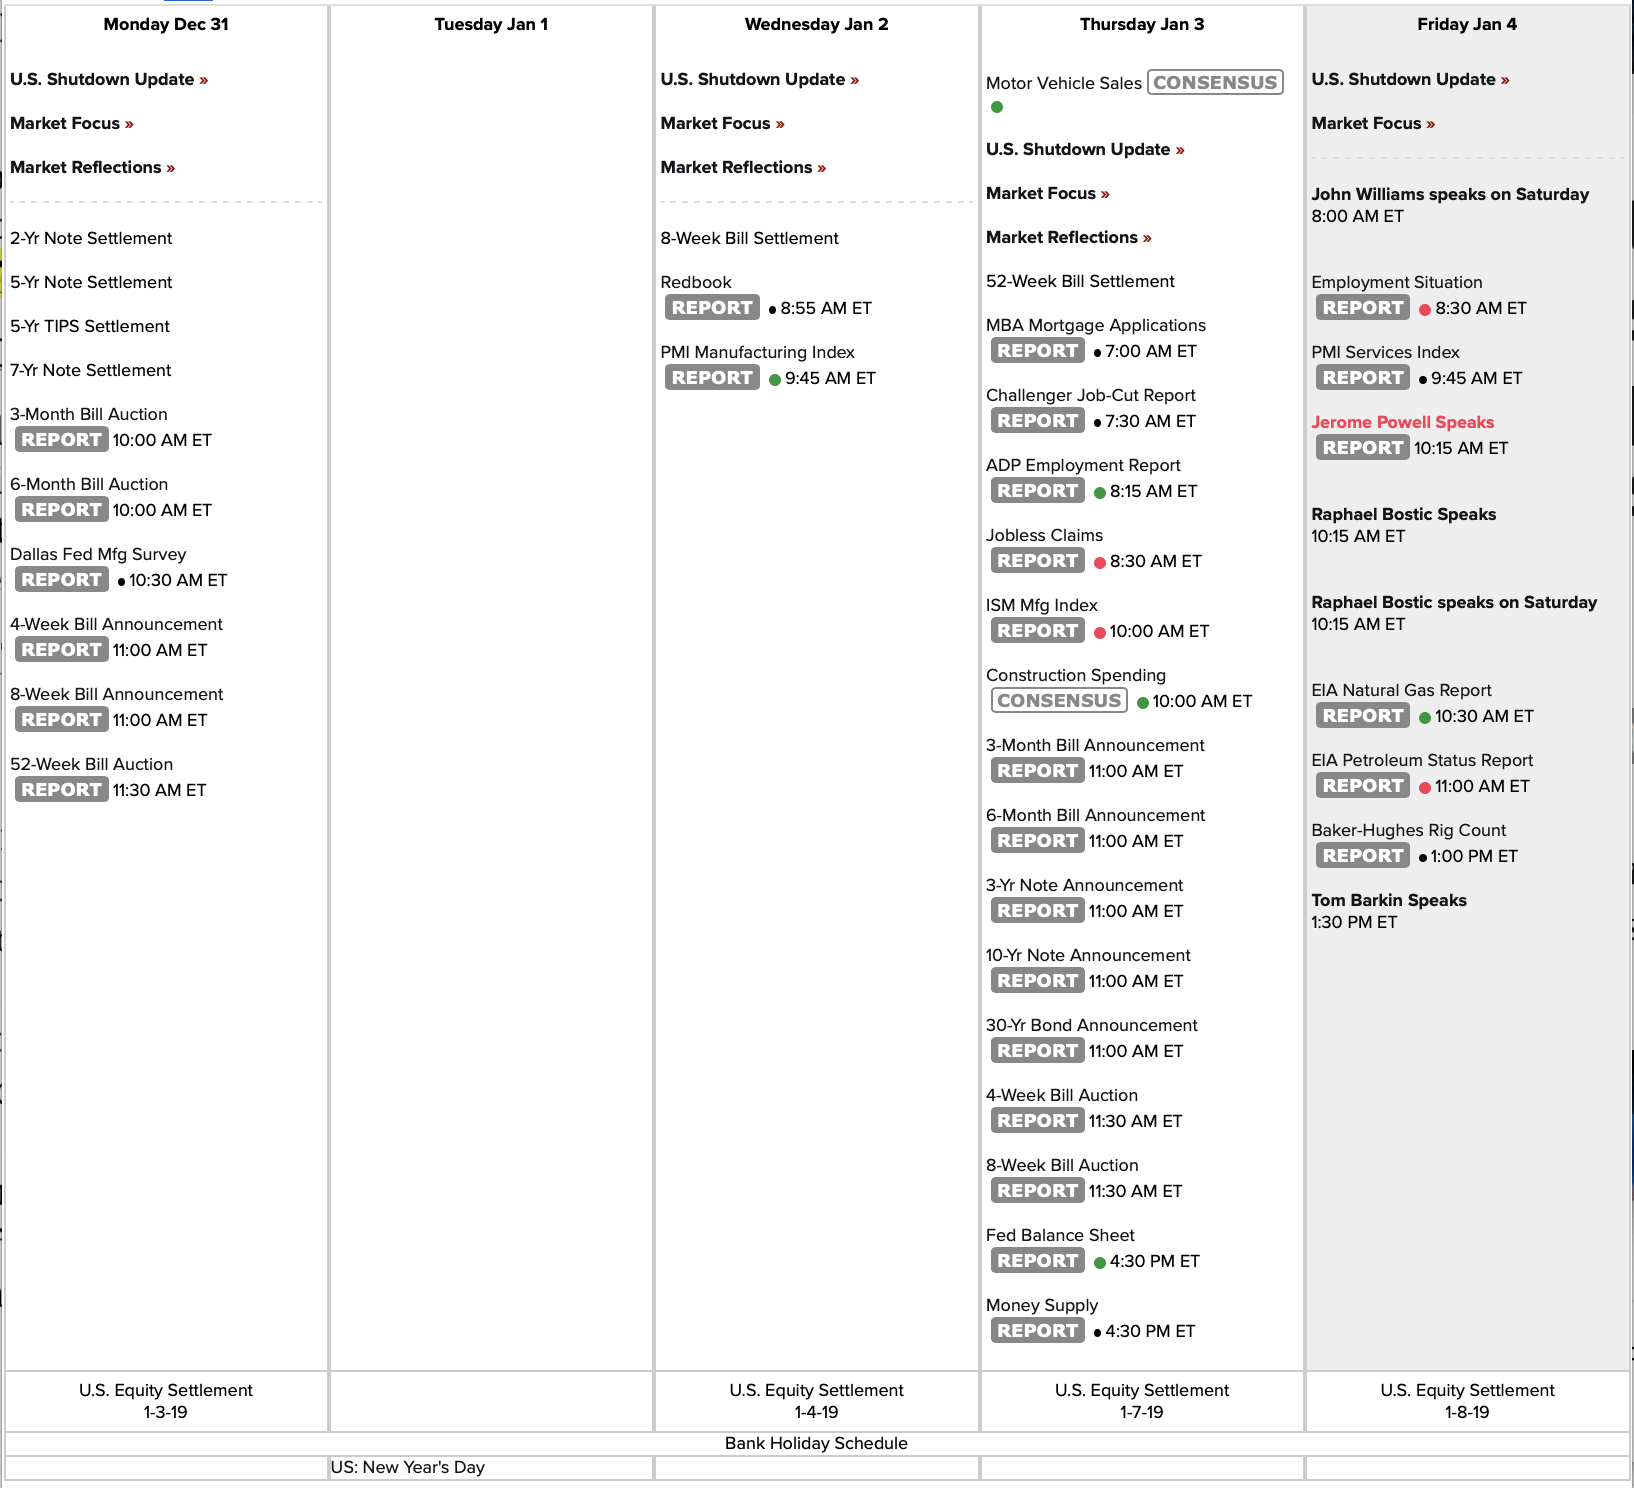Click the Construction Spending CONSENSUS badge
Viewport: 1634px width, 1488px height.
pyautogui.click(x=1059, y=701)
